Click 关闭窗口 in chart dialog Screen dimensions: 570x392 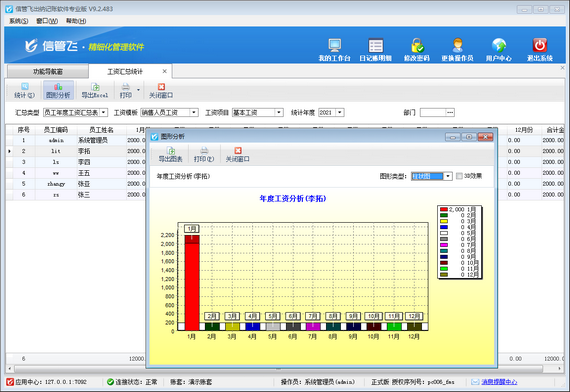(x=237, y=154)
